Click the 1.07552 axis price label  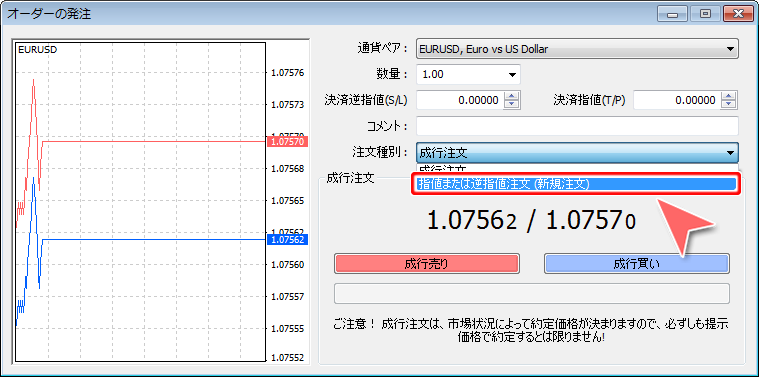pyautogui.click(x=288, y=358)
